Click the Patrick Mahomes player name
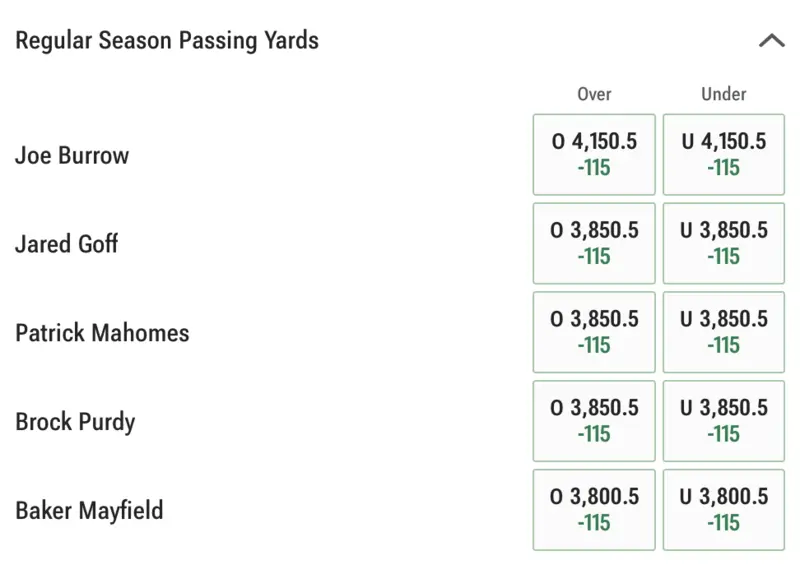 click(x=102, y=333)
